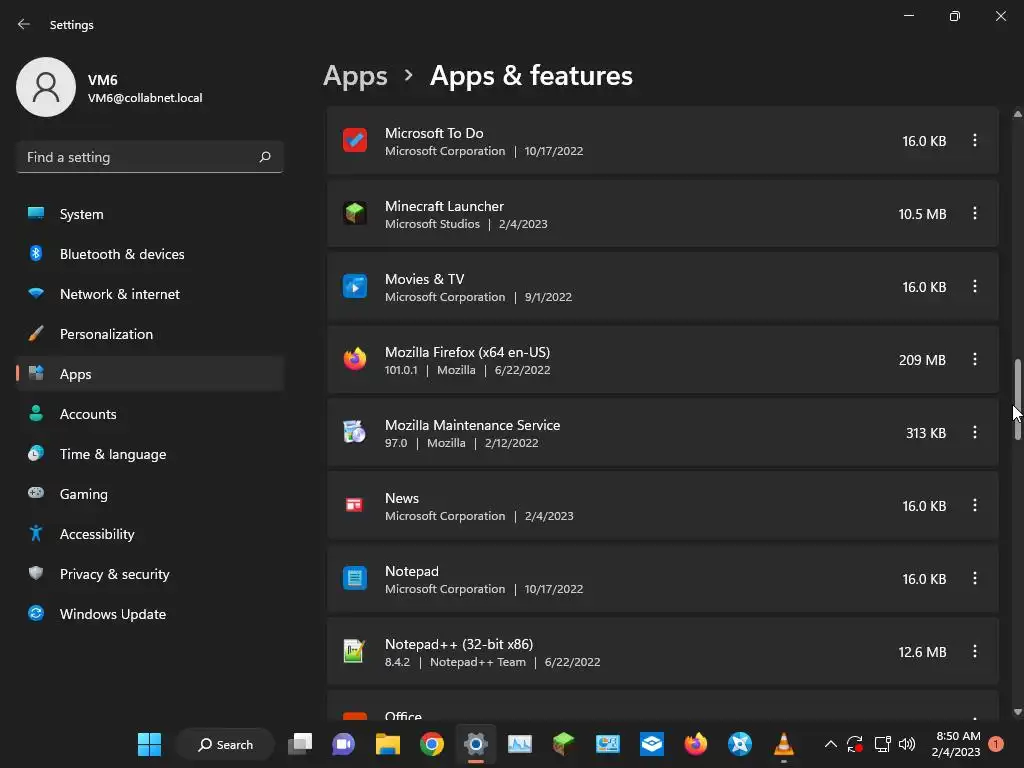Click the News app icon

(355, 505)
